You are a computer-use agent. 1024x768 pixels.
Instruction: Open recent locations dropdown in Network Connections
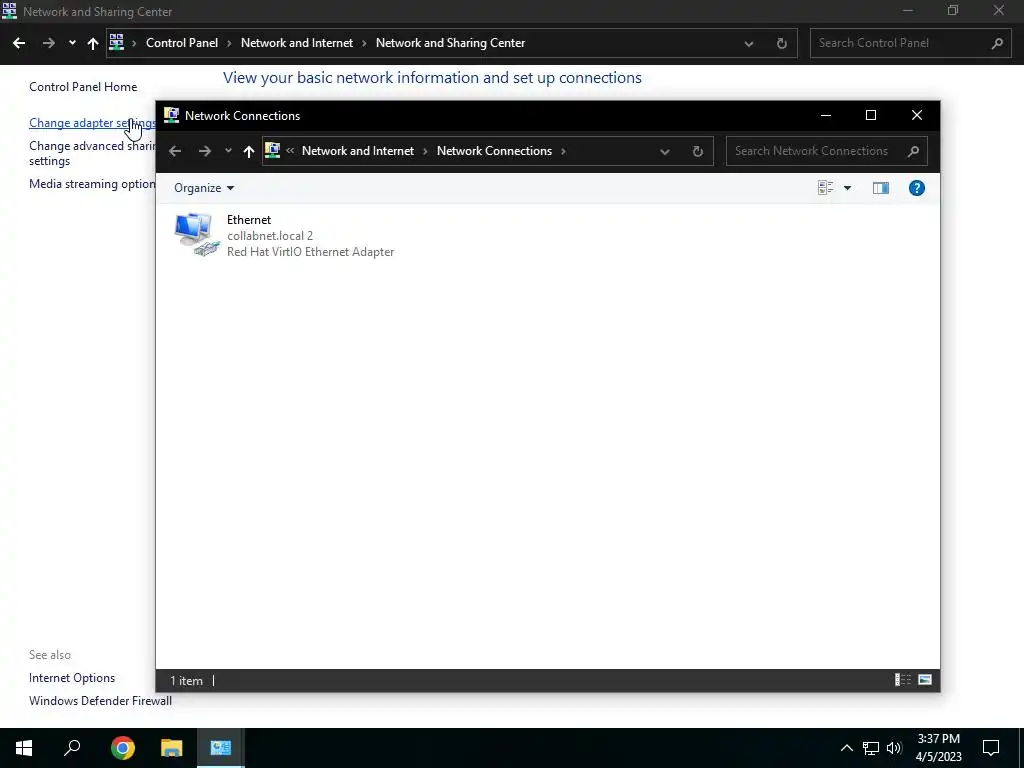228,151
